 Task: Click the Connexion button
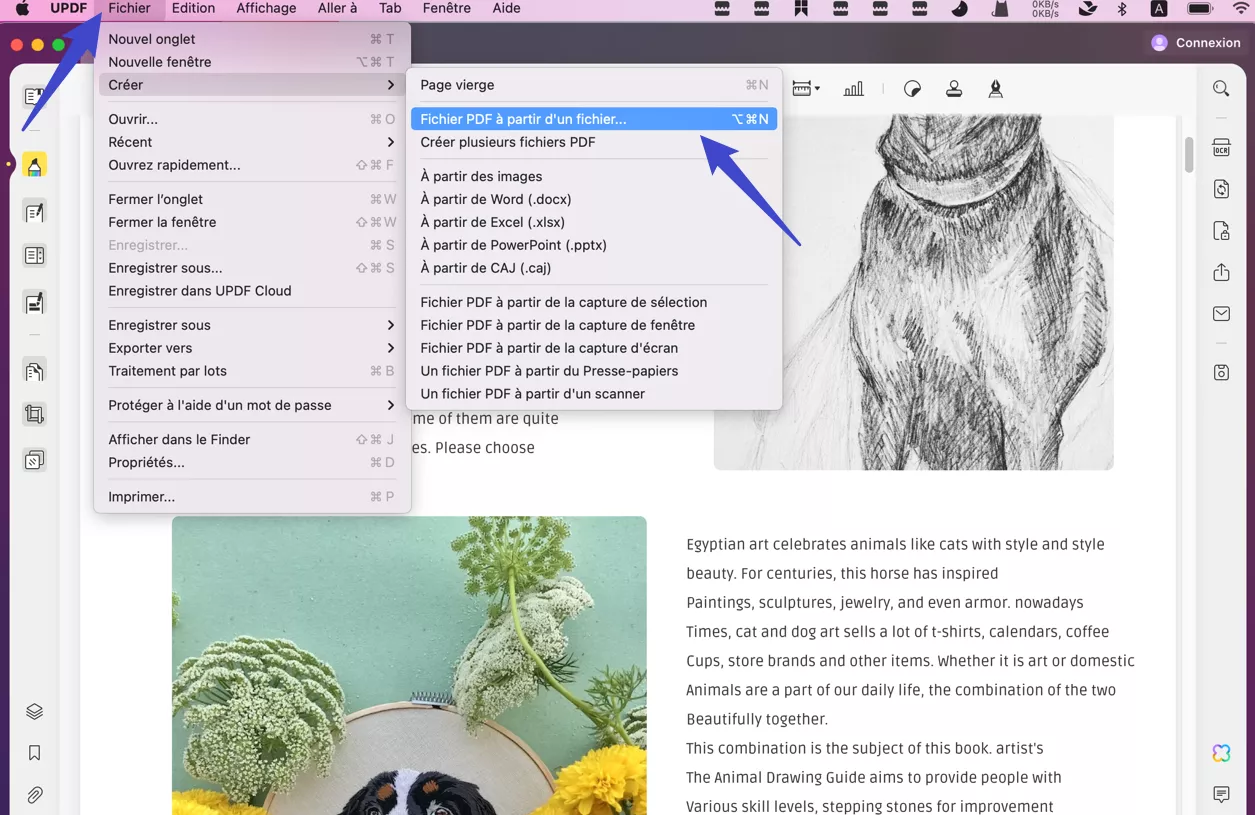1195,42
